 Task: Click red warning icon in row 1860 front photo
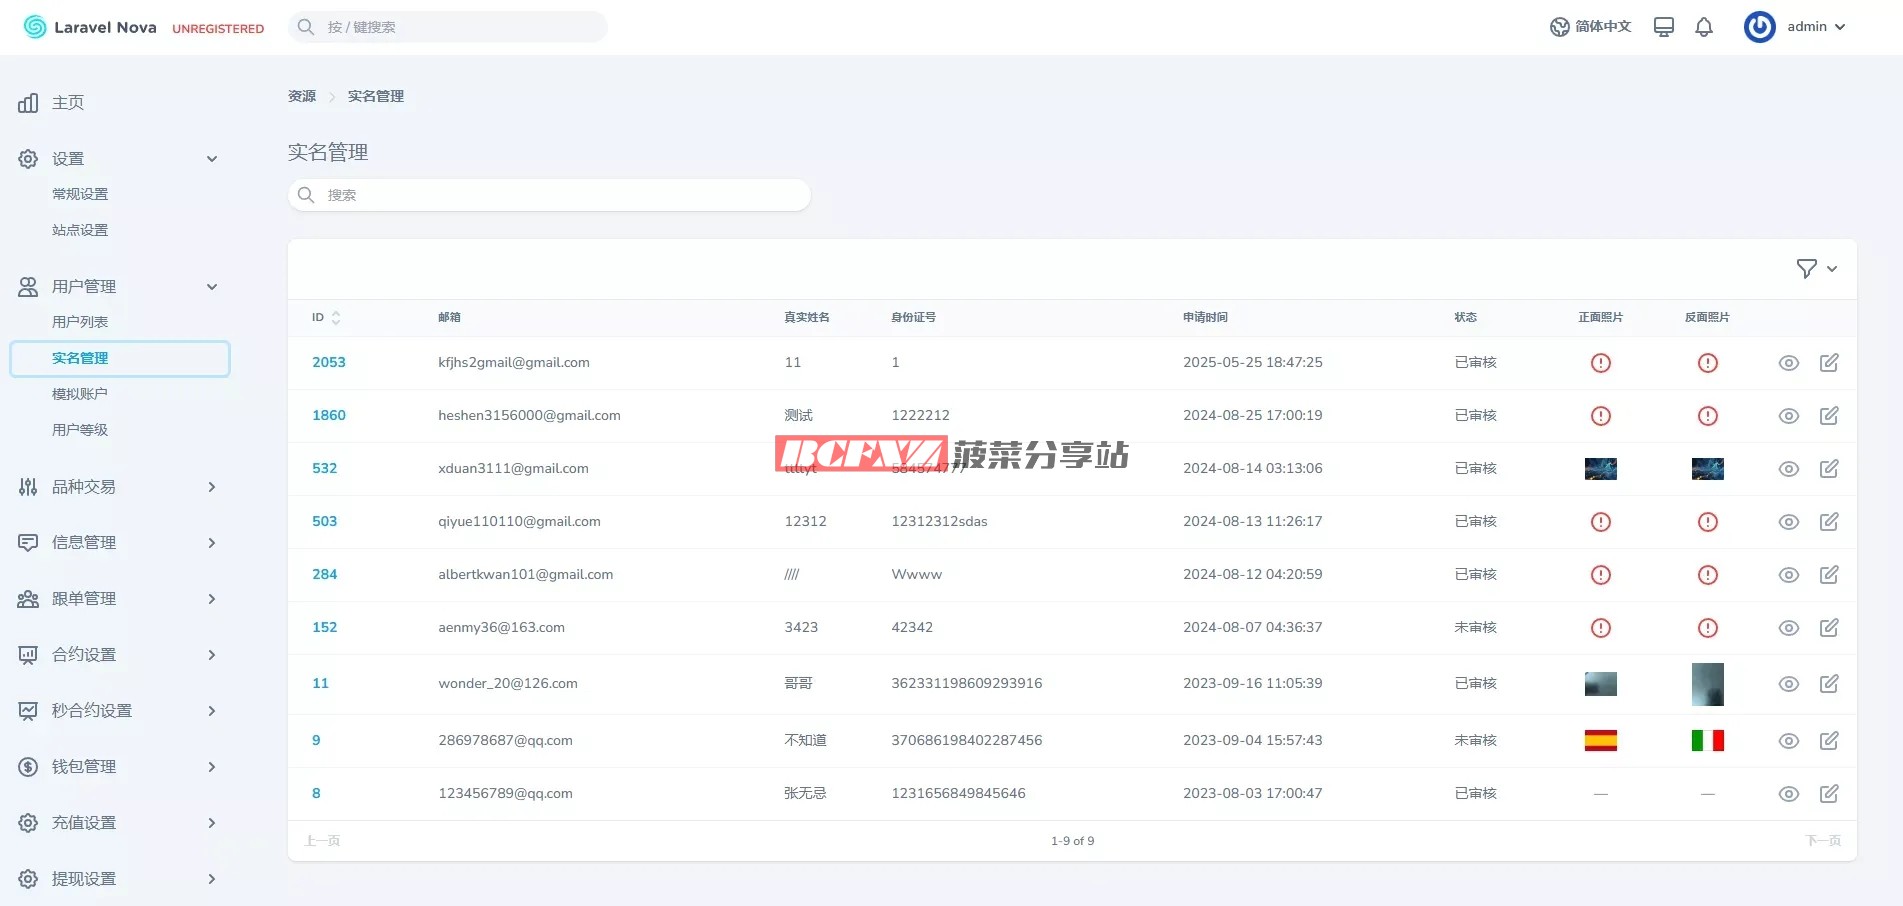pyautogui.click(x=1600, y=416)
